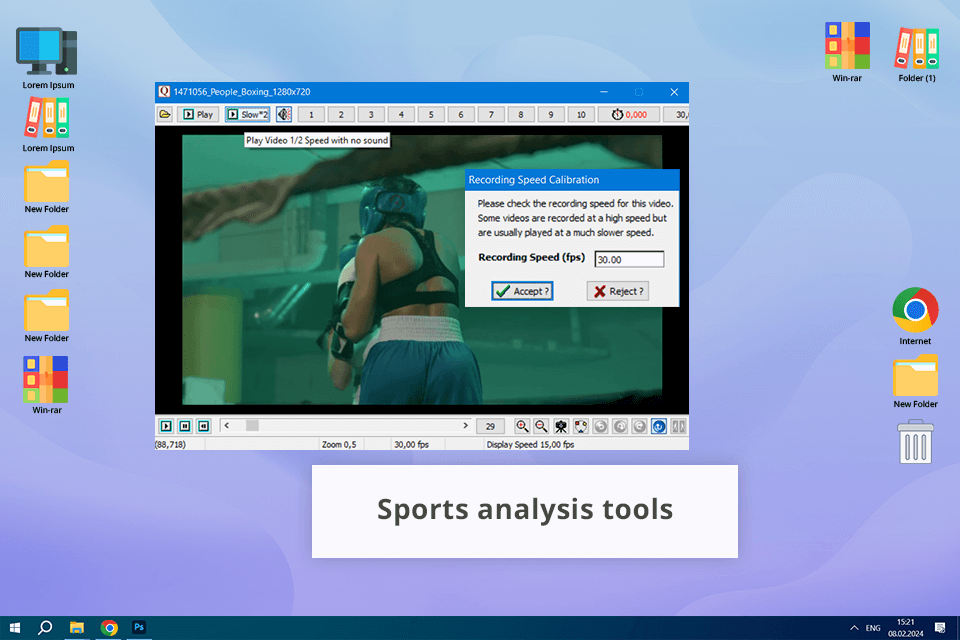Click the pause button in bottom bar
960x640 pixels.
pos(185,426)
